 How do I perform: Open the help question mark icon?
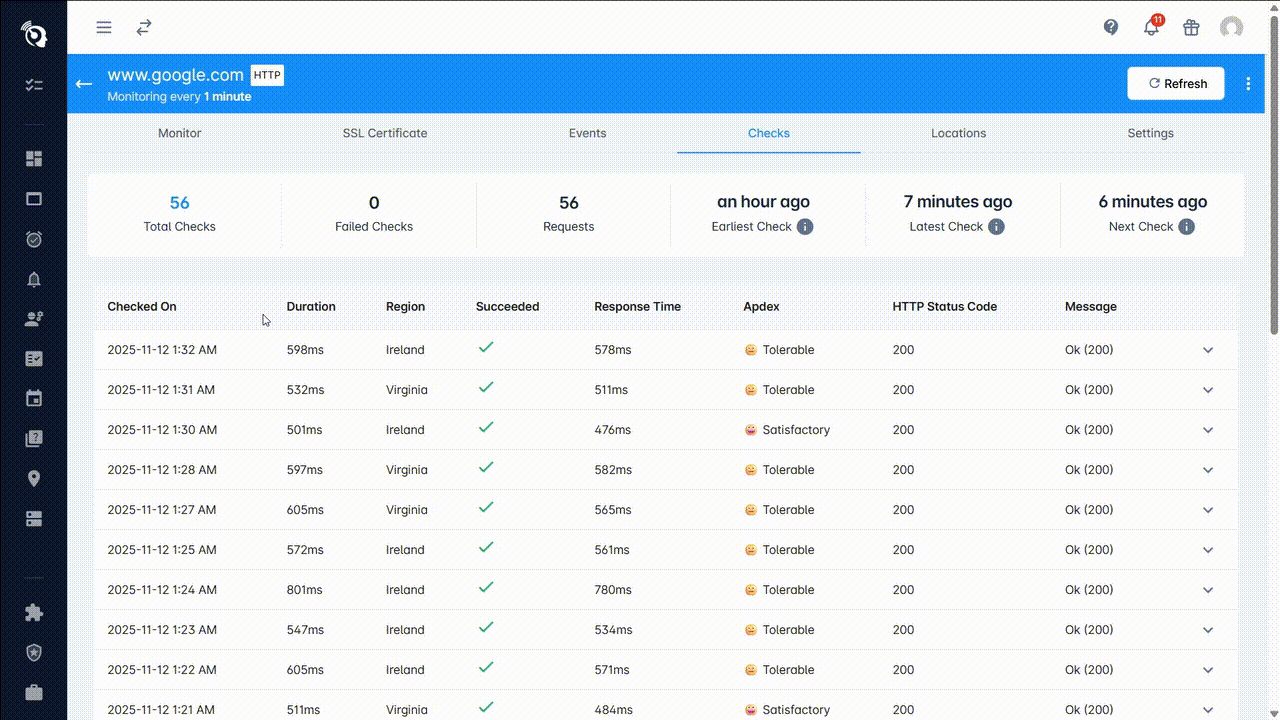[x=1111, y=28]
